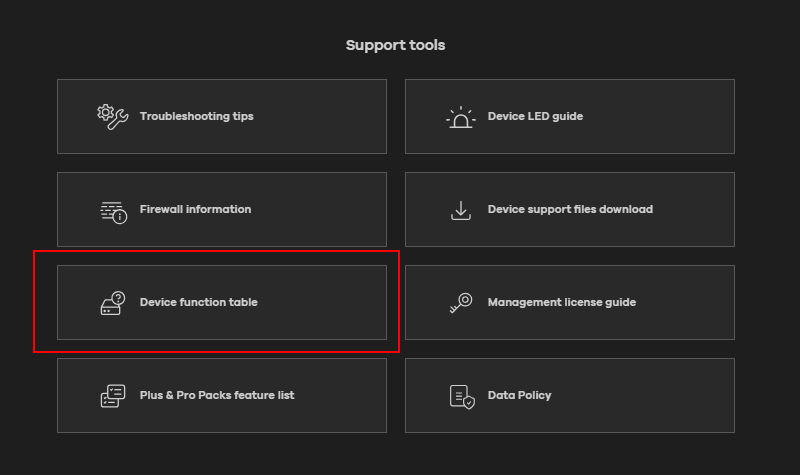Click the firewall info icon
This screenshot has height=475, width=800.
[113, 210]
